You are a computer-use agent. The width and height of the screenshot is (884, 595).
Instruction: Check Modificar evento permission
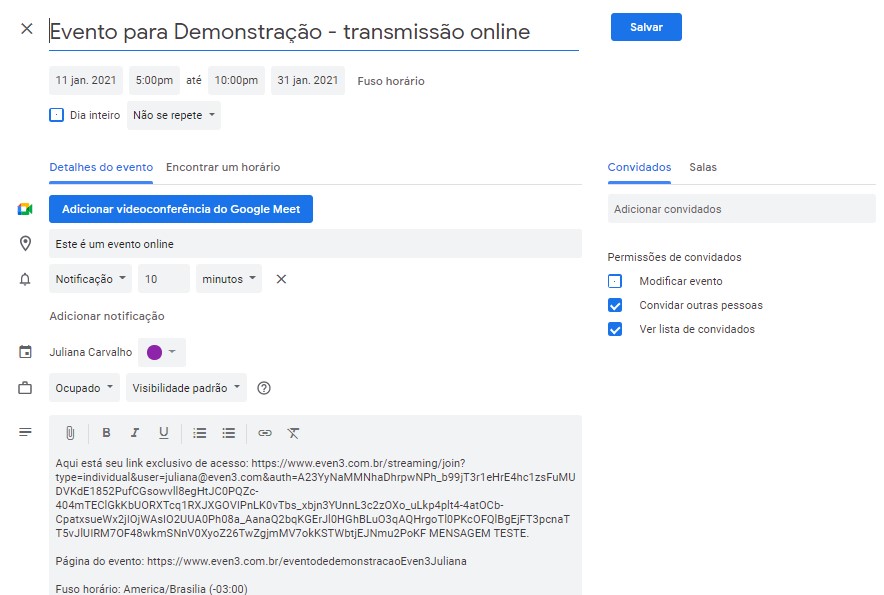point(615,281)
